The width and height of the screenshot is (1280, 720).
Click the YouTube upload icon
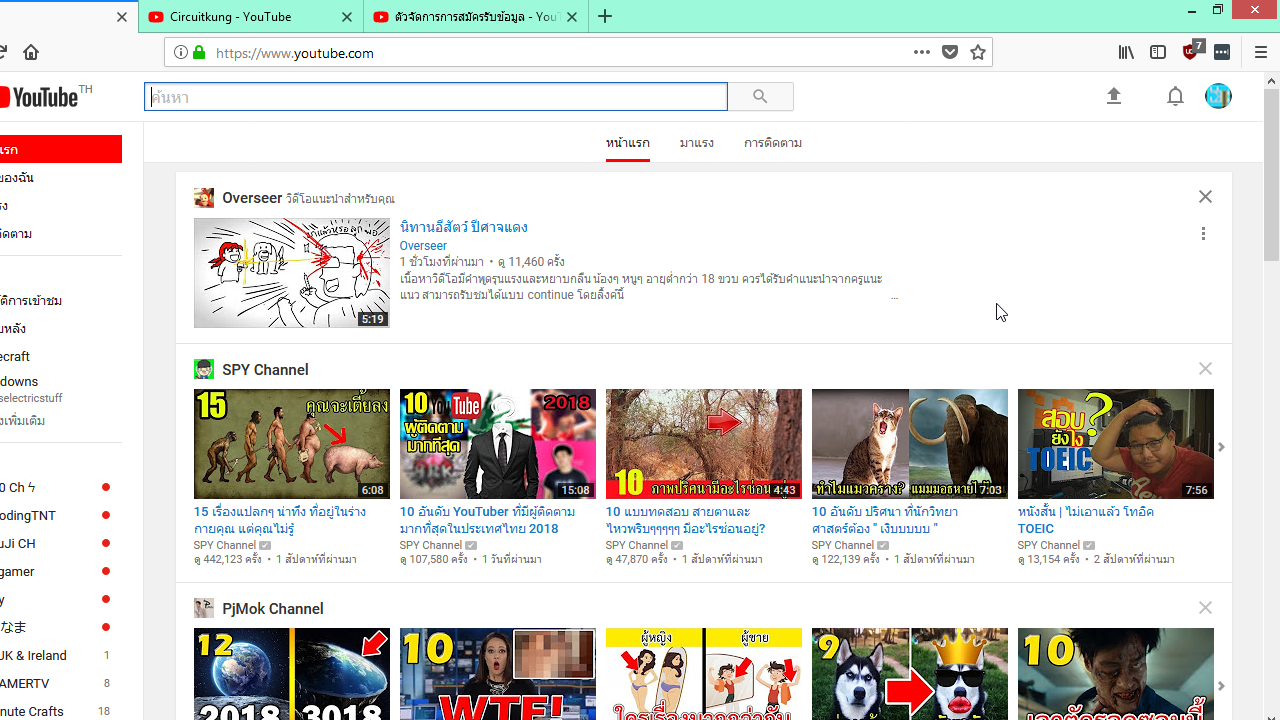1114,96
